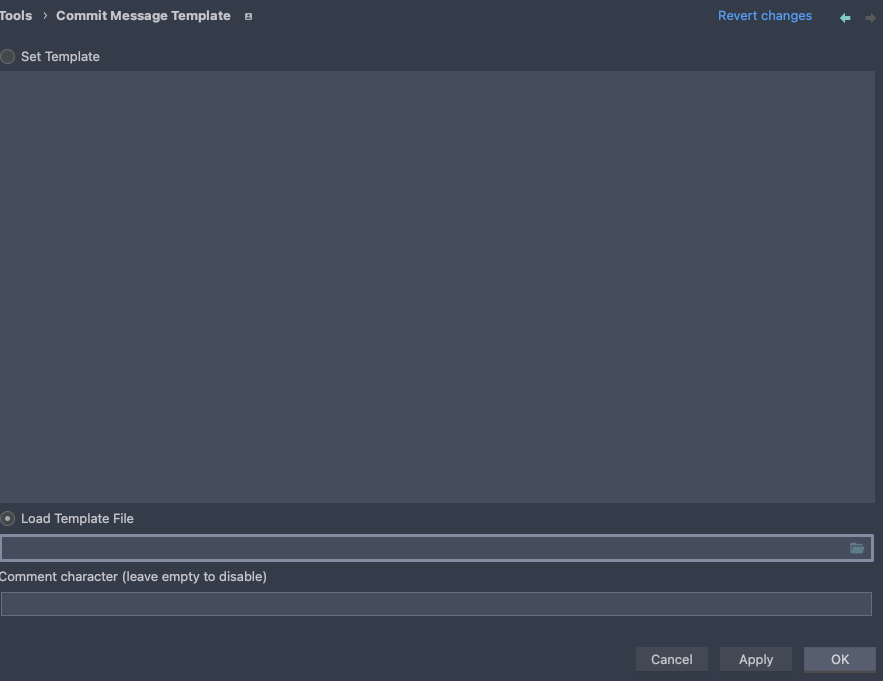This screenshot has width=883, height=681.
Task: Click the Comment character label text
Action: (x=133, y=577)
